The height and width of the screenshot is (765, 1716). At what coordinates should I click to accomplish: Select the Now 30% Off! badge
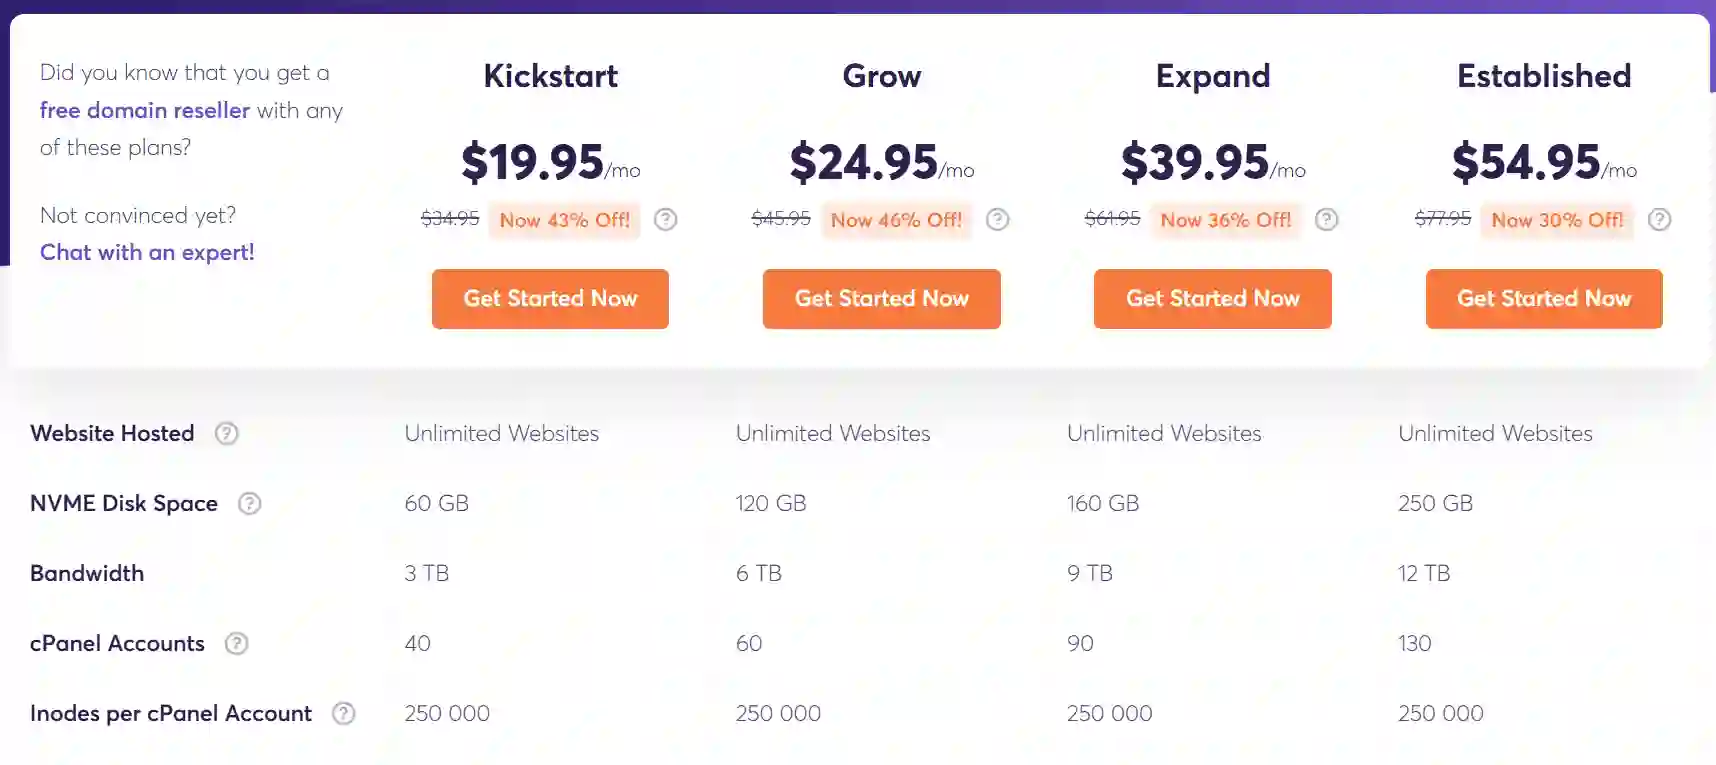(x=1556, y=220)
